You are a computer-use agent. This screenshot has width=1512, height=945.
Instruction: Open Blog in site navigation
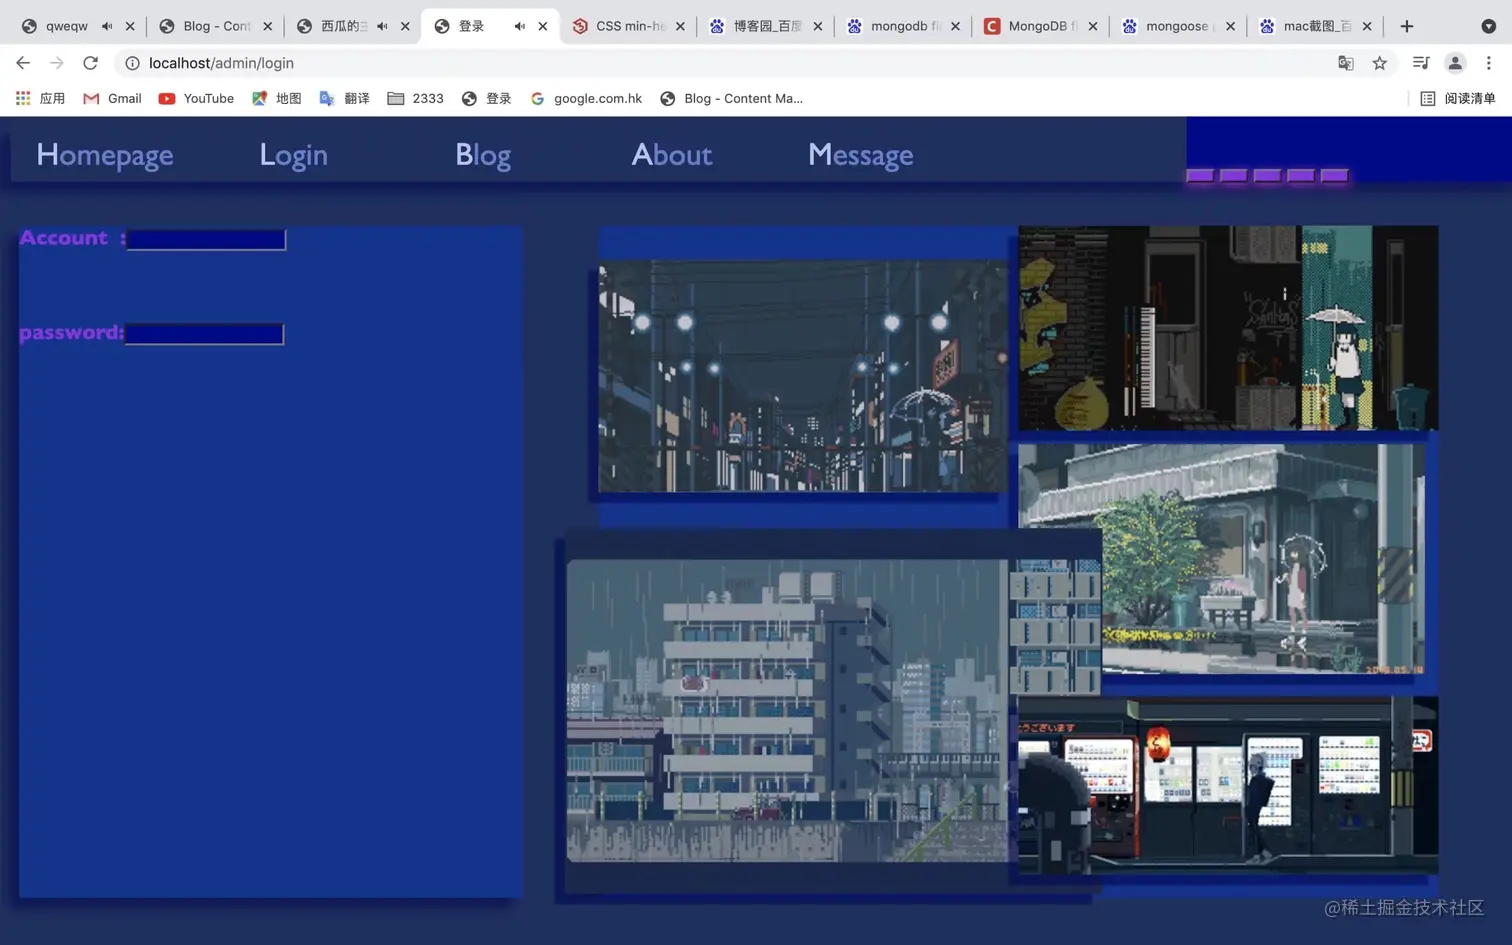tap(483, 155)
